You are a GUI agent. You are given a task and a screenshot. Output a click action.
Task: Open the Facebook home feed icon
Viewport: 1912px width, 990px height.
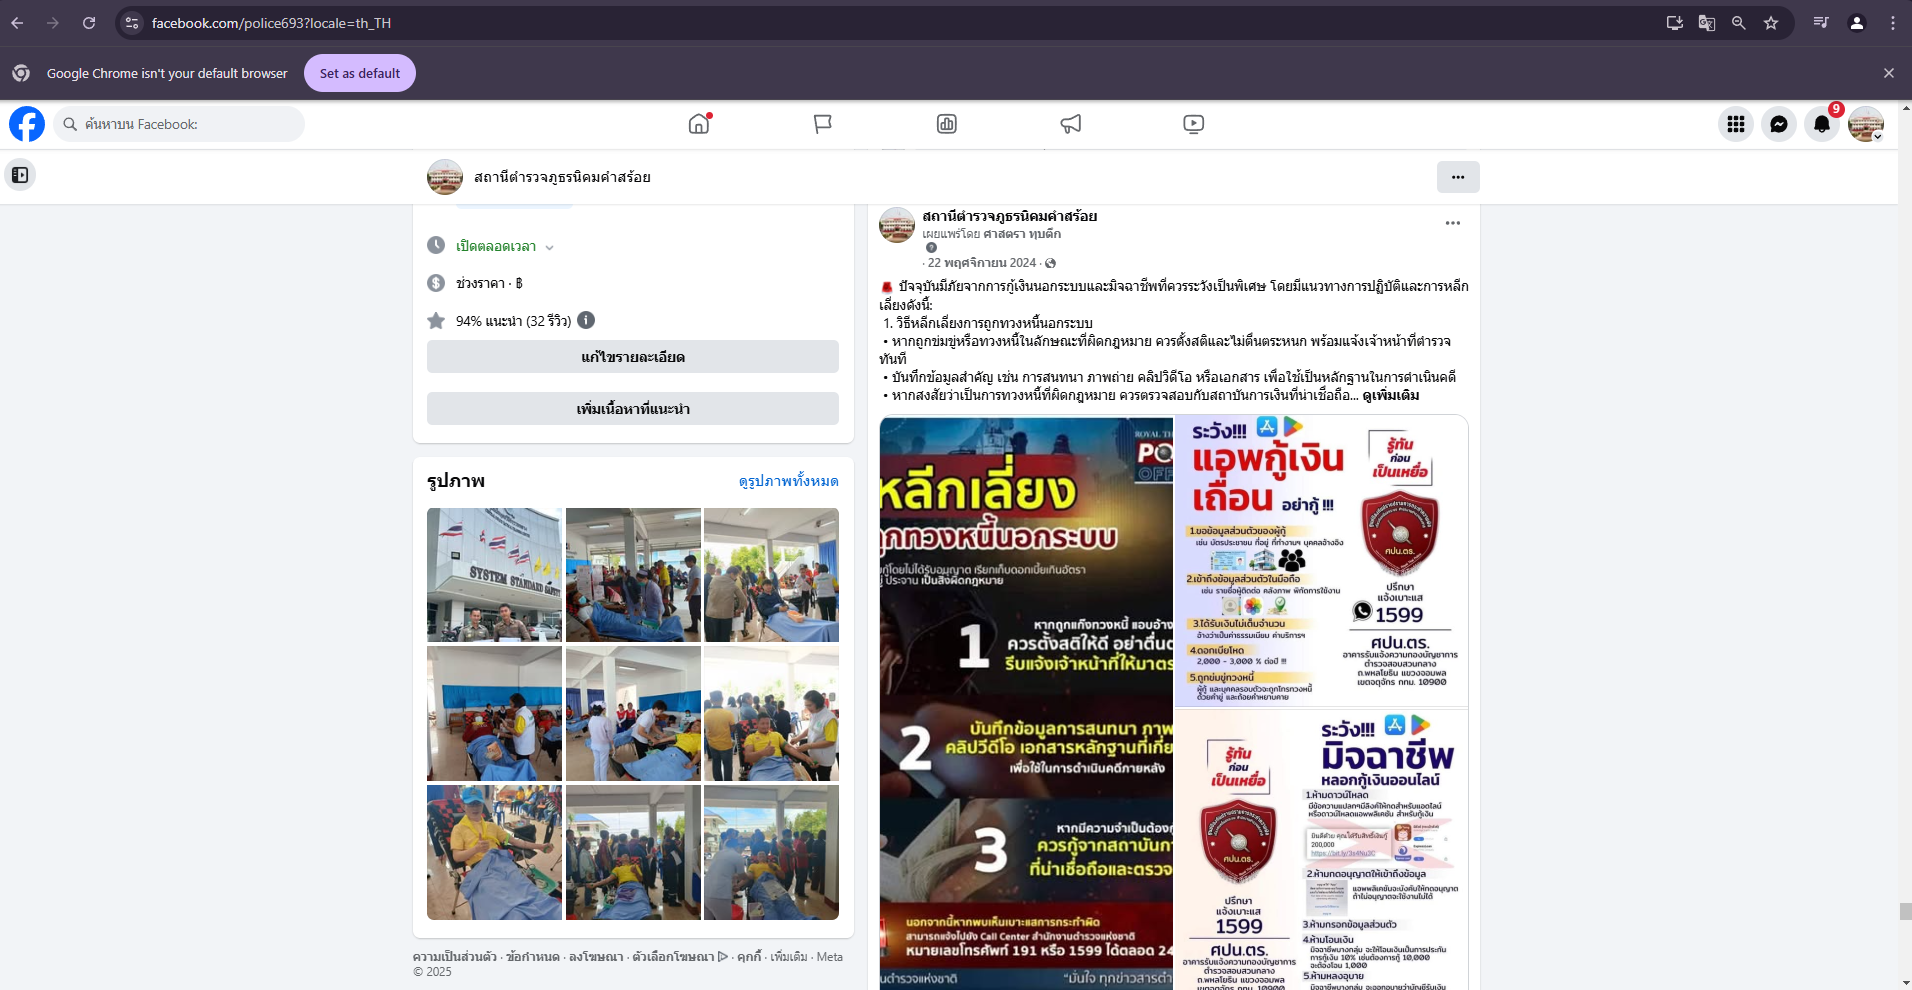pos(699,124)
